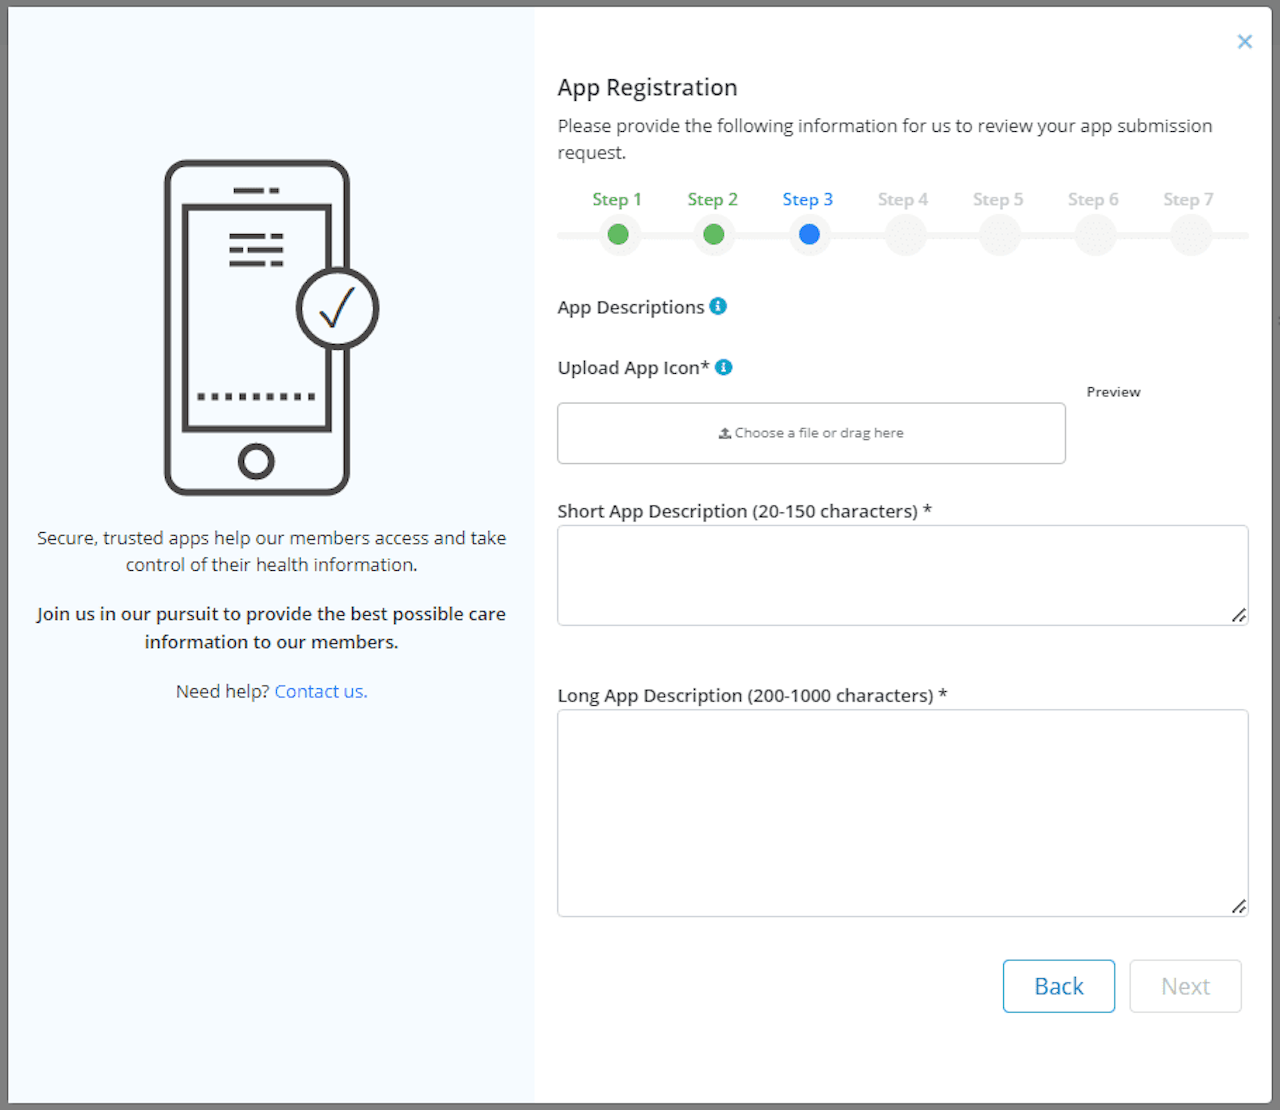
Task: Click the Step 5 indicator dot
Action: click(999, 234)
